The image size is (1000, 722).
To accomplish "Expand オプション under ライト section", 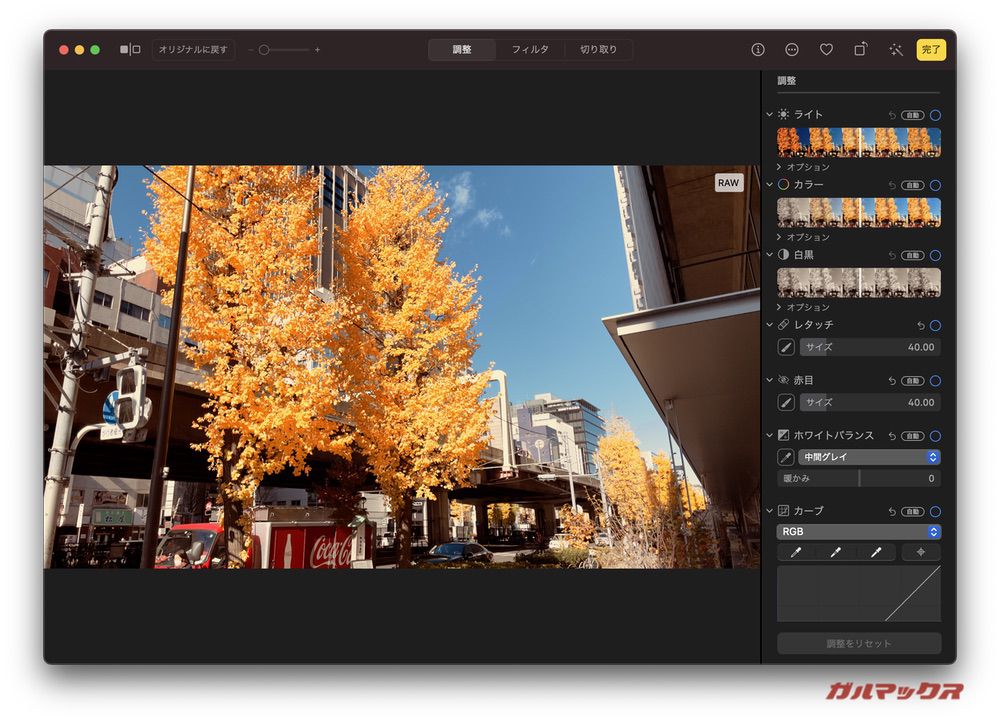I will [x=806, y=167].
